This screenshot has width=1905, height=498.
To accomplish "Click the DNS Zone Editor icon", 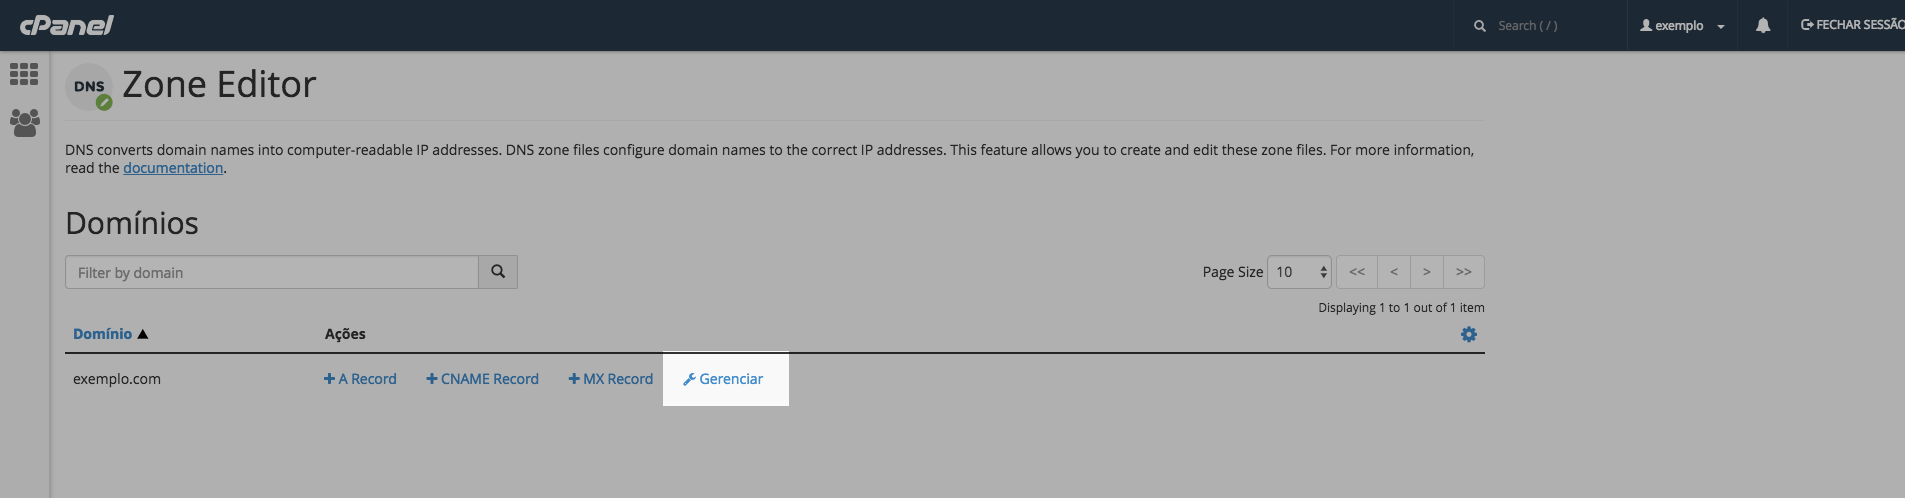I will 89,87.
